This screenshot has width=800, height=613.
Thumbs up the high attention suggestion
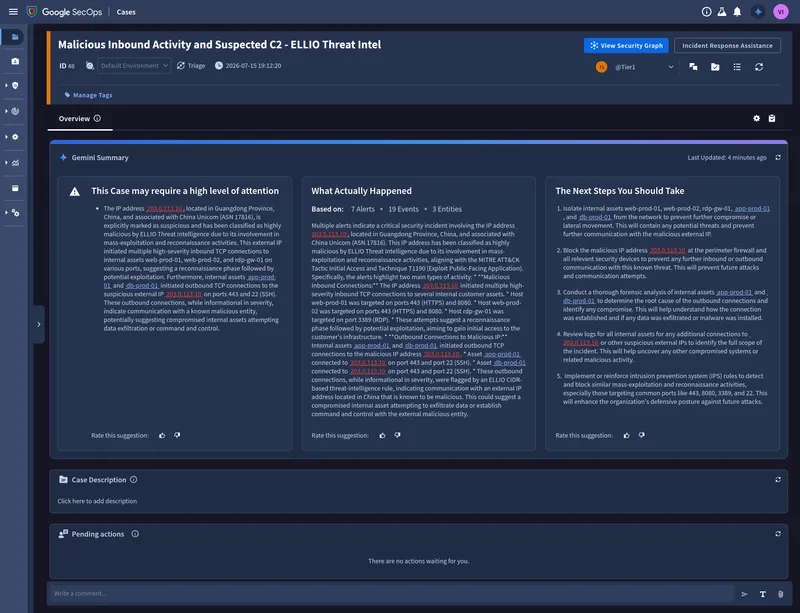point(162,435)
